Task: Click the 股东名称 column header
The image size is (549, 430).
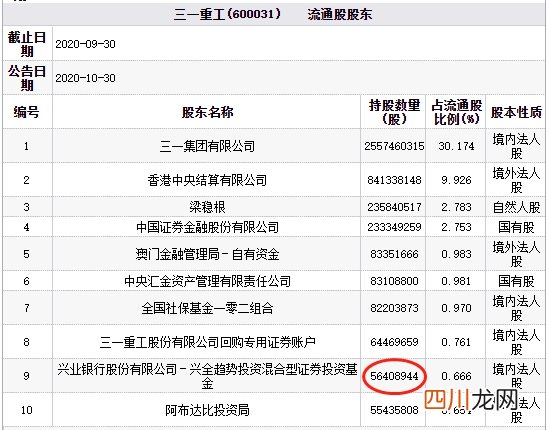Action: (207, 112)
